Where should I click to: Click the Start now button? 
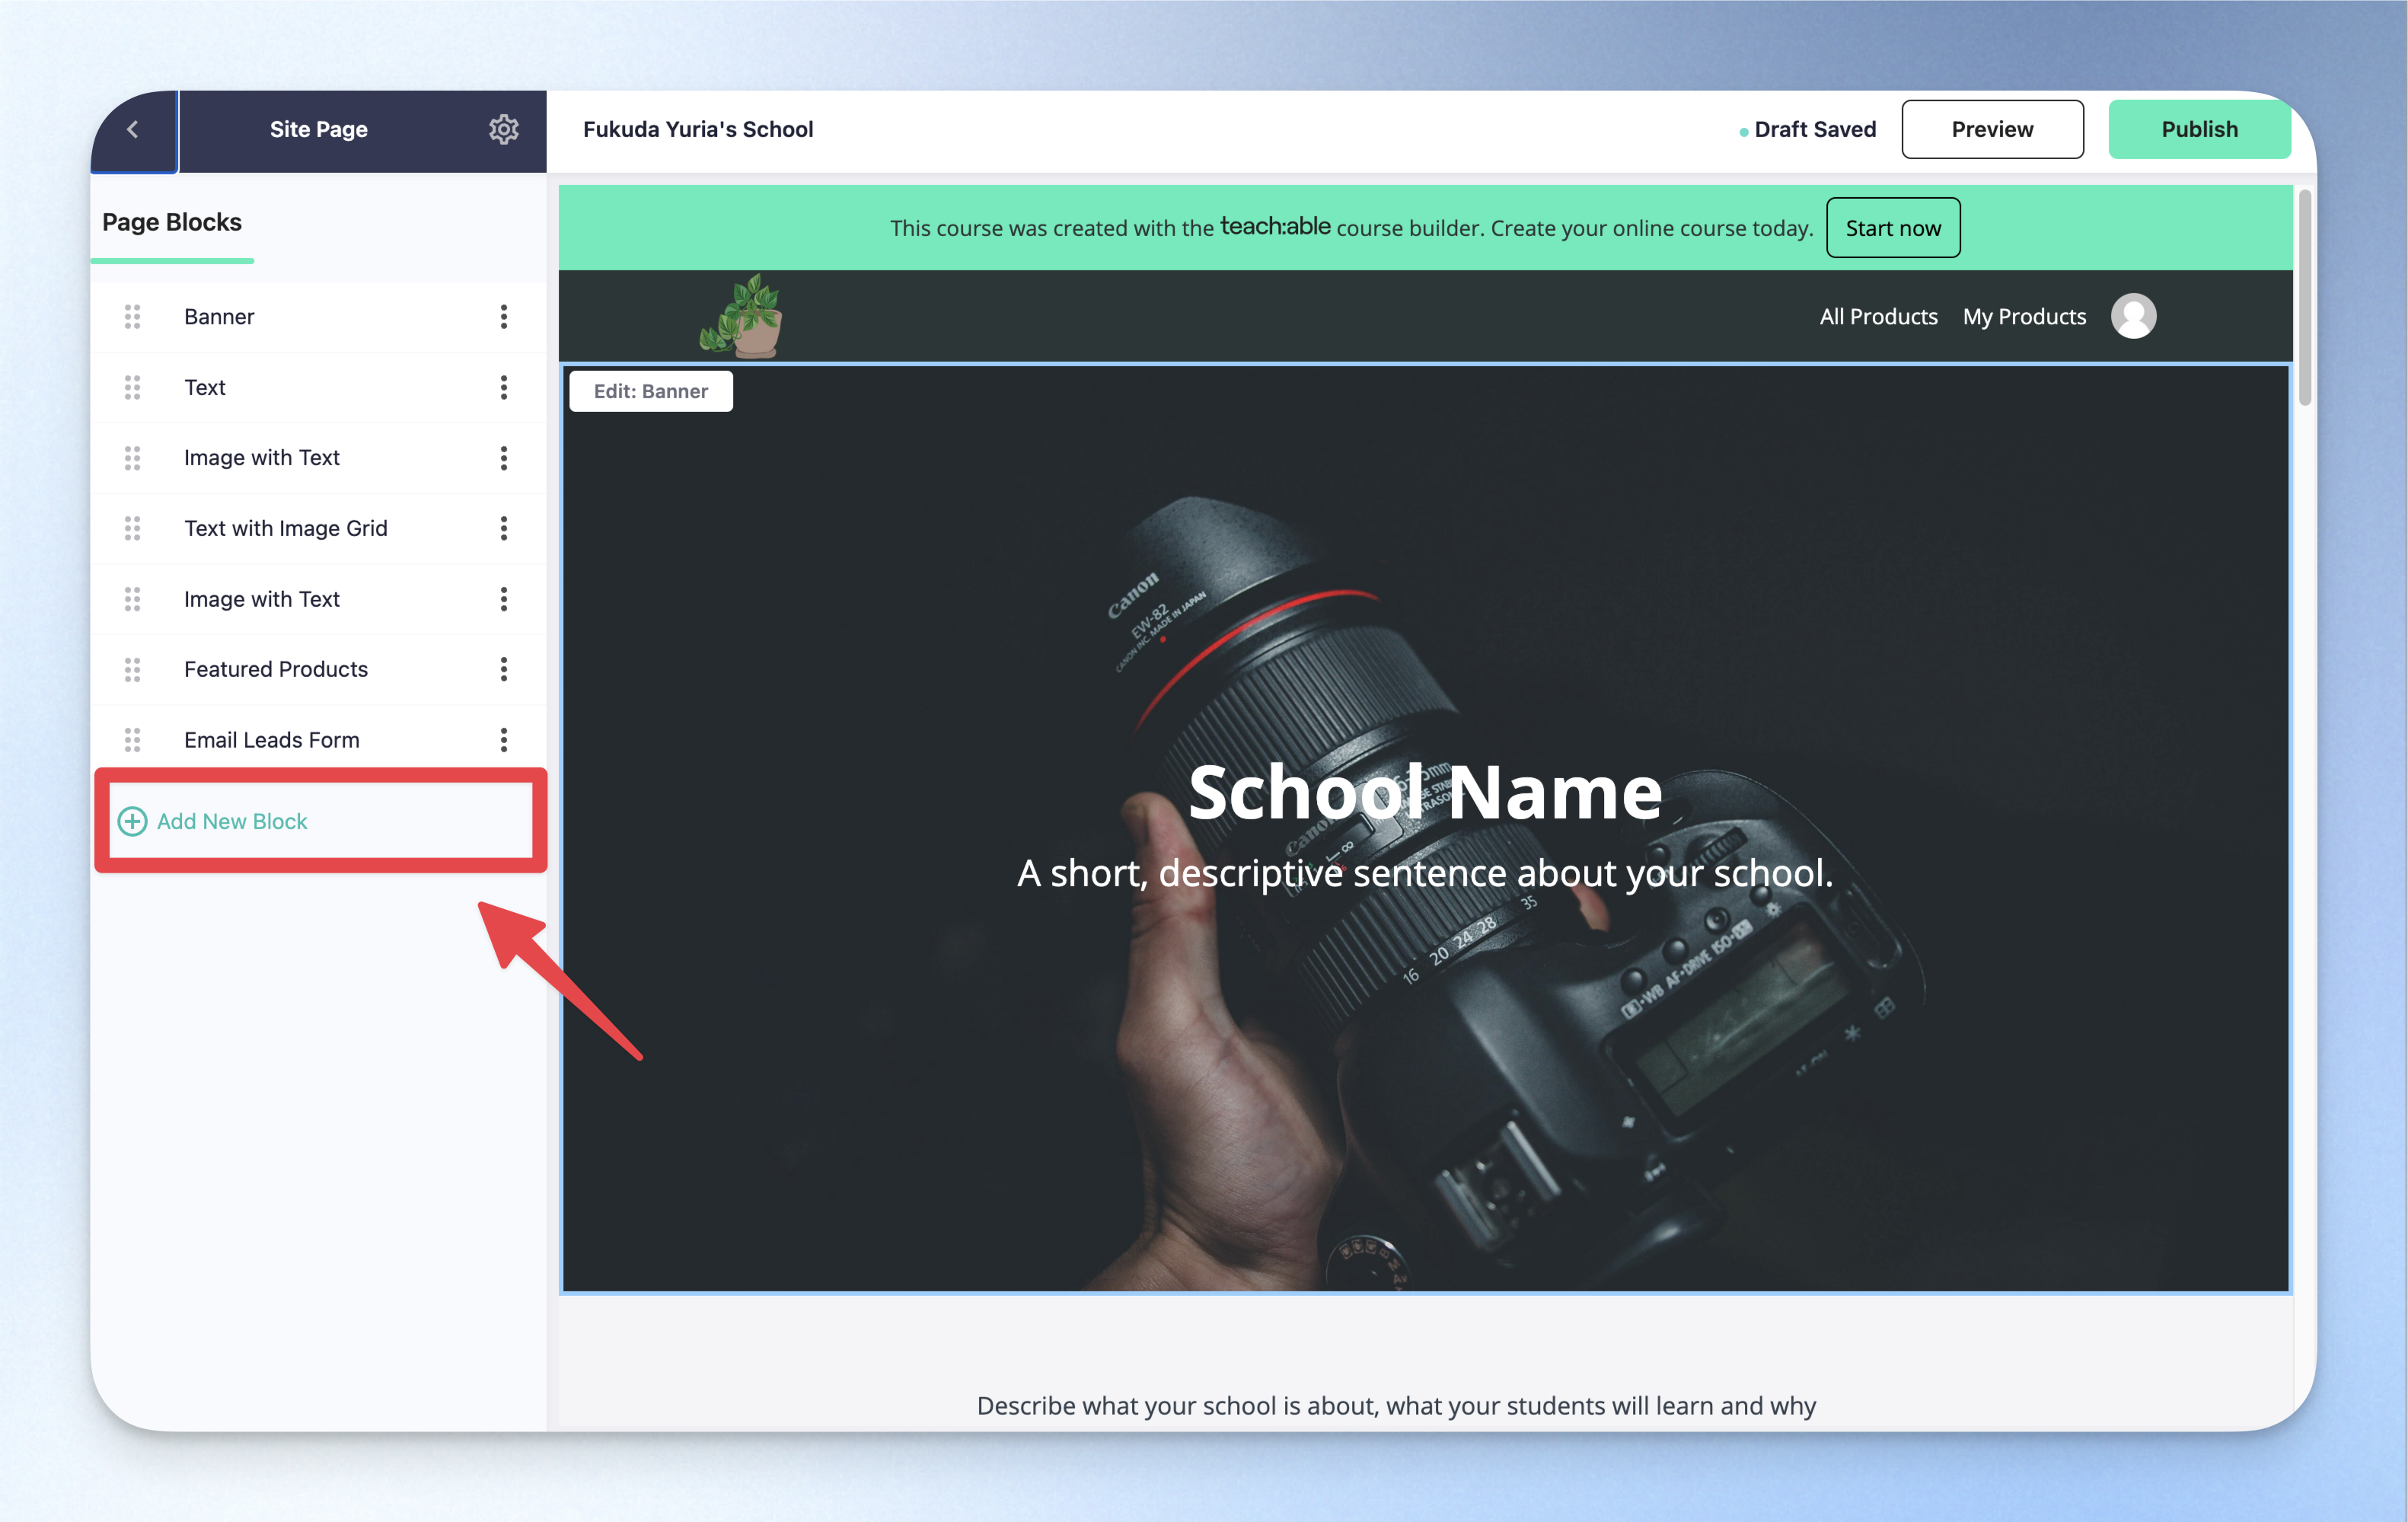pyautogui.click(x=1892, y=228)
